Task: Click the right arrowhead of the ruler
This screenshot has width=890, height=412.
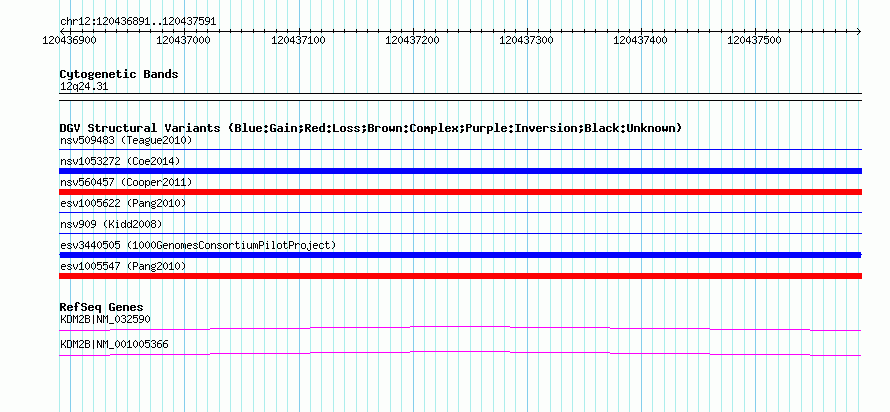Action: coord(859,31)
